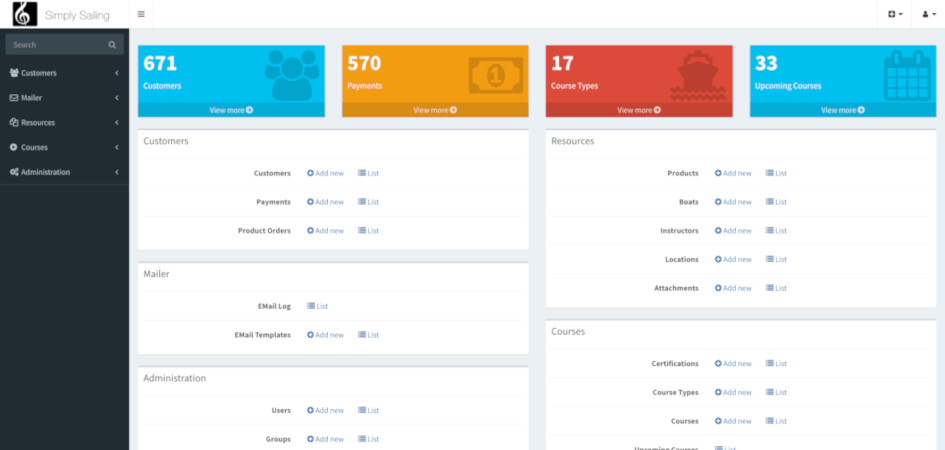Click the ship icon on Course Types card
This screenshot has height=450, width=945.
point(698,75)
